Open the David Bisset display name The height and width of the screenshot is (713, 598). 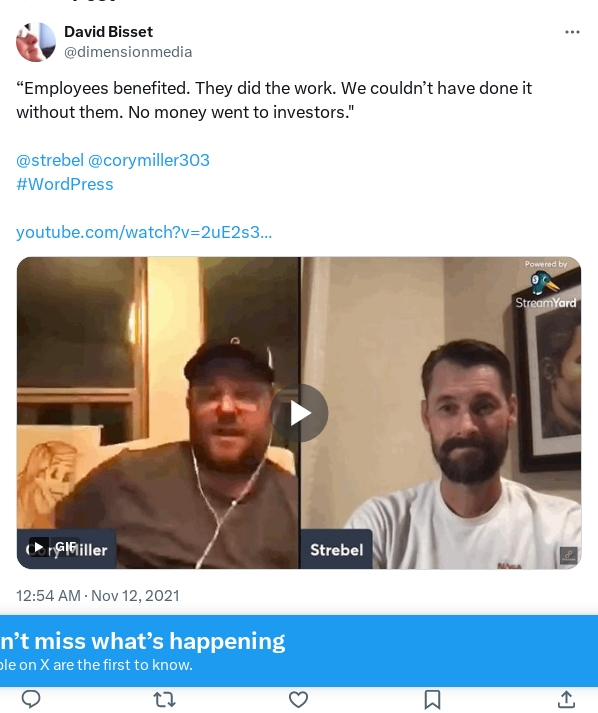108,32
